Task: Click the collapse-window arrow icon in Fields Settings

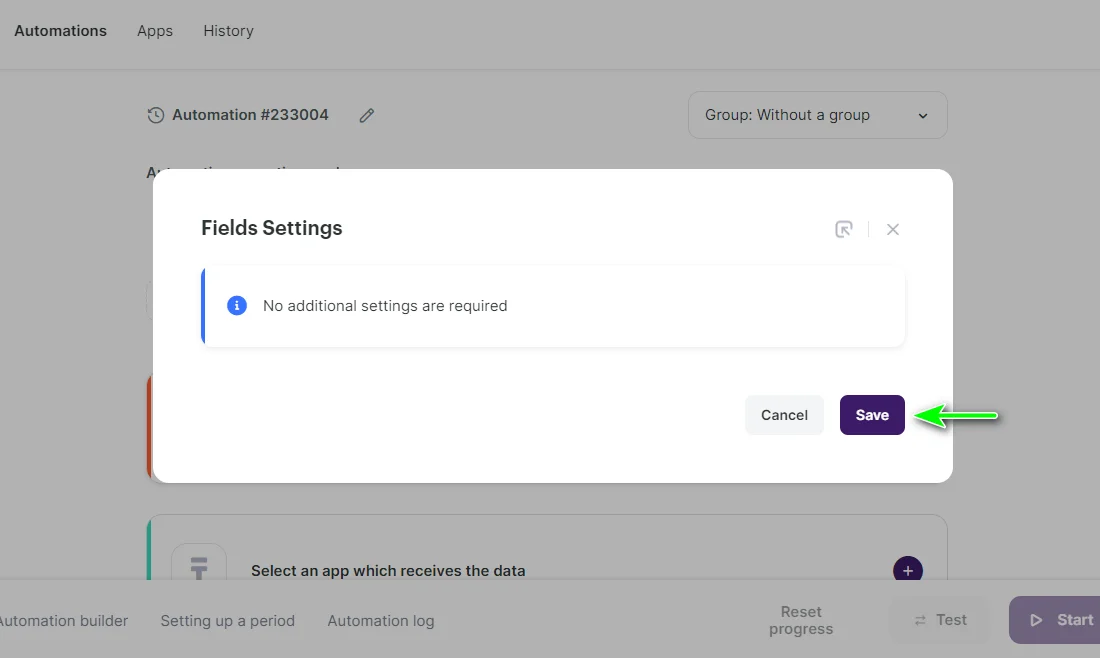Action: point(843,229)
